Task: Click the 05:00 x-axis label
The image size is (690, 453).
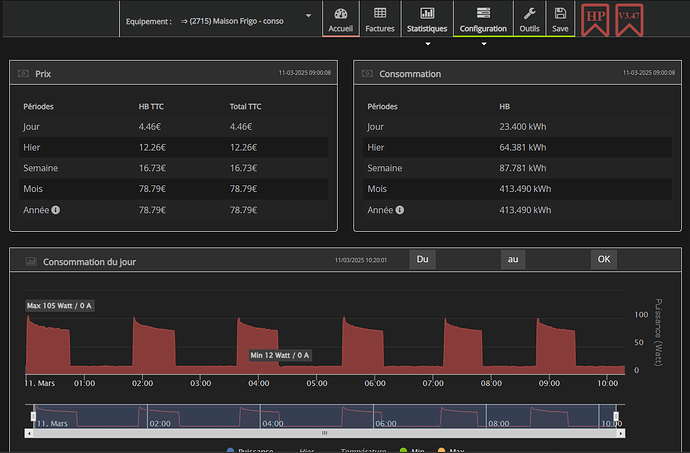Action: point(317,383)
